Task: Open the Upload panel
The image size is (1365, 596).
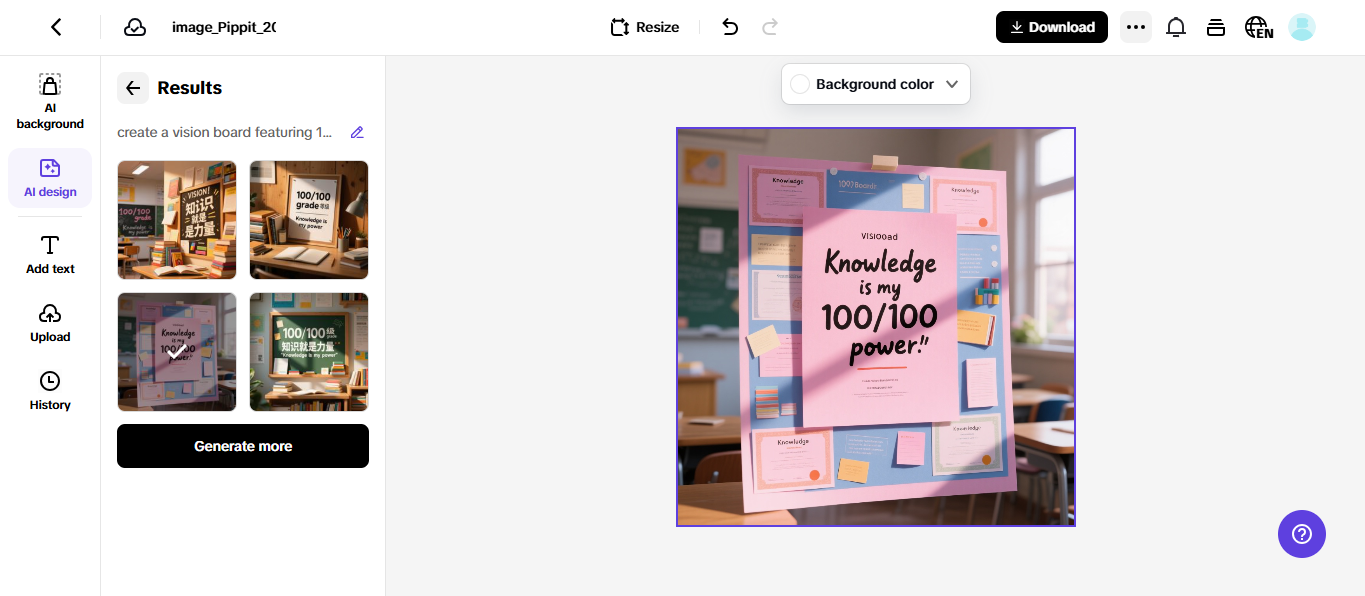Action: 50,323
